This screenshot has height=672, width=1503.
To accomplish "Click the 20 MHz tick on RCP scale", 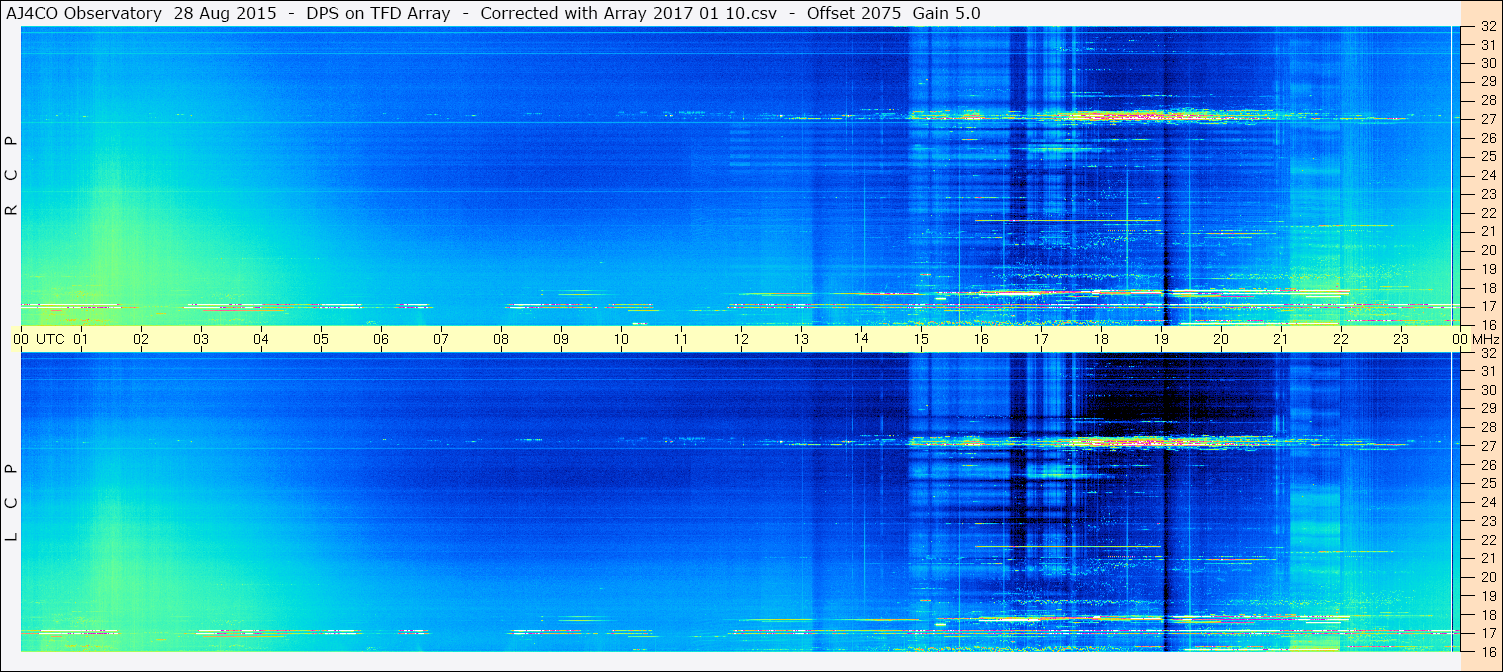I will pos(1488,250).
